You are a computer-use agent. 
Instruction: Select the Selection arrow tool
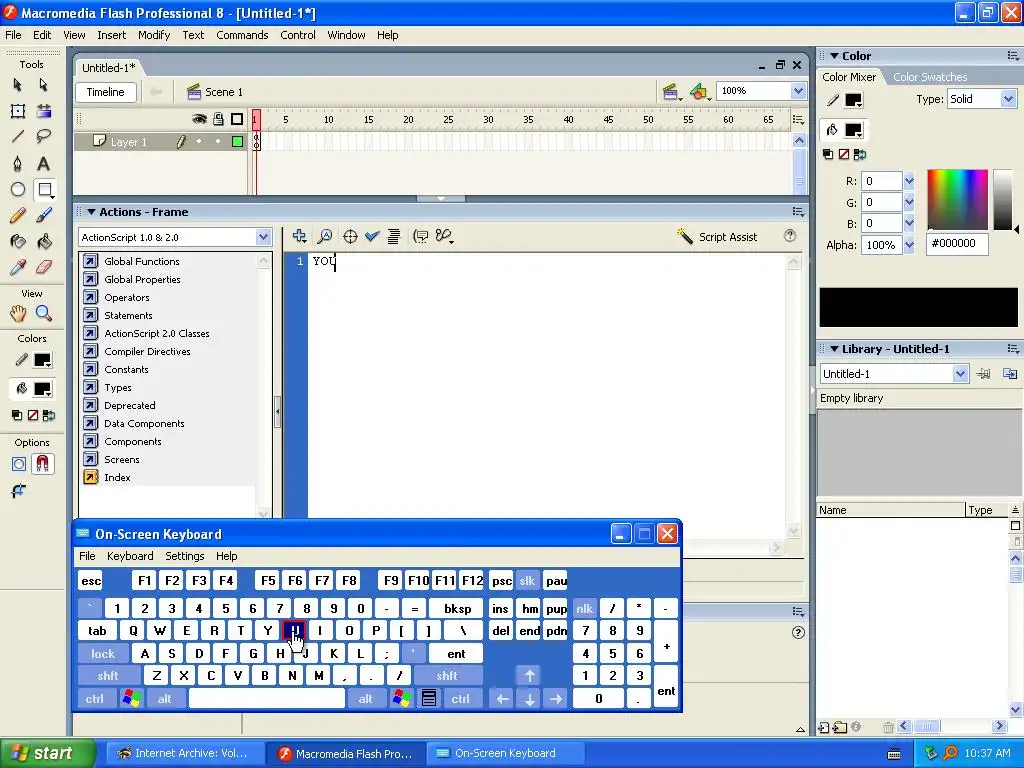pos(18,85)
